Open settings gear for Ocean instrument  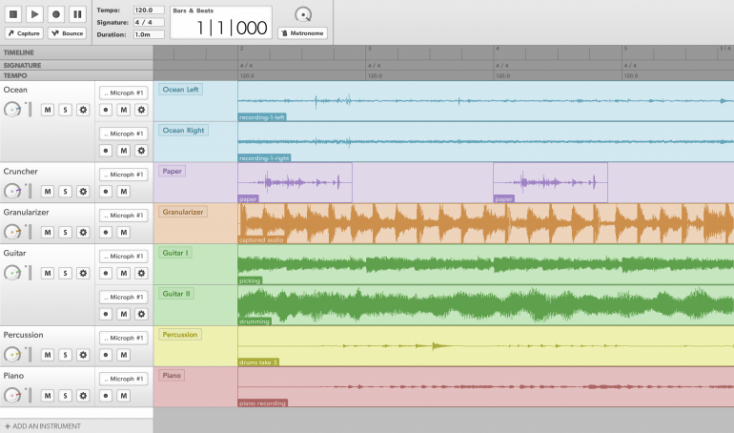[84, 109]
